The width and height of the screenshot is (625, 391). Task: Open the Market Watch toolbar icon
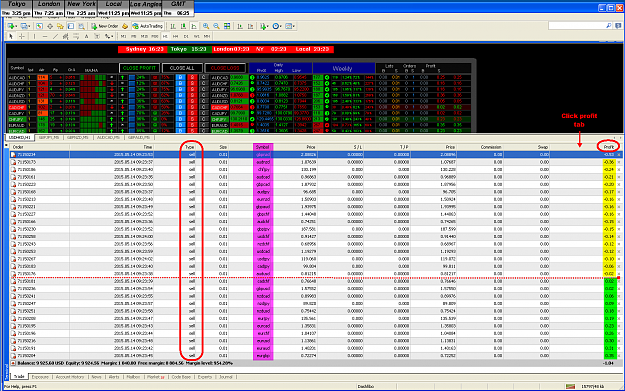39,26
